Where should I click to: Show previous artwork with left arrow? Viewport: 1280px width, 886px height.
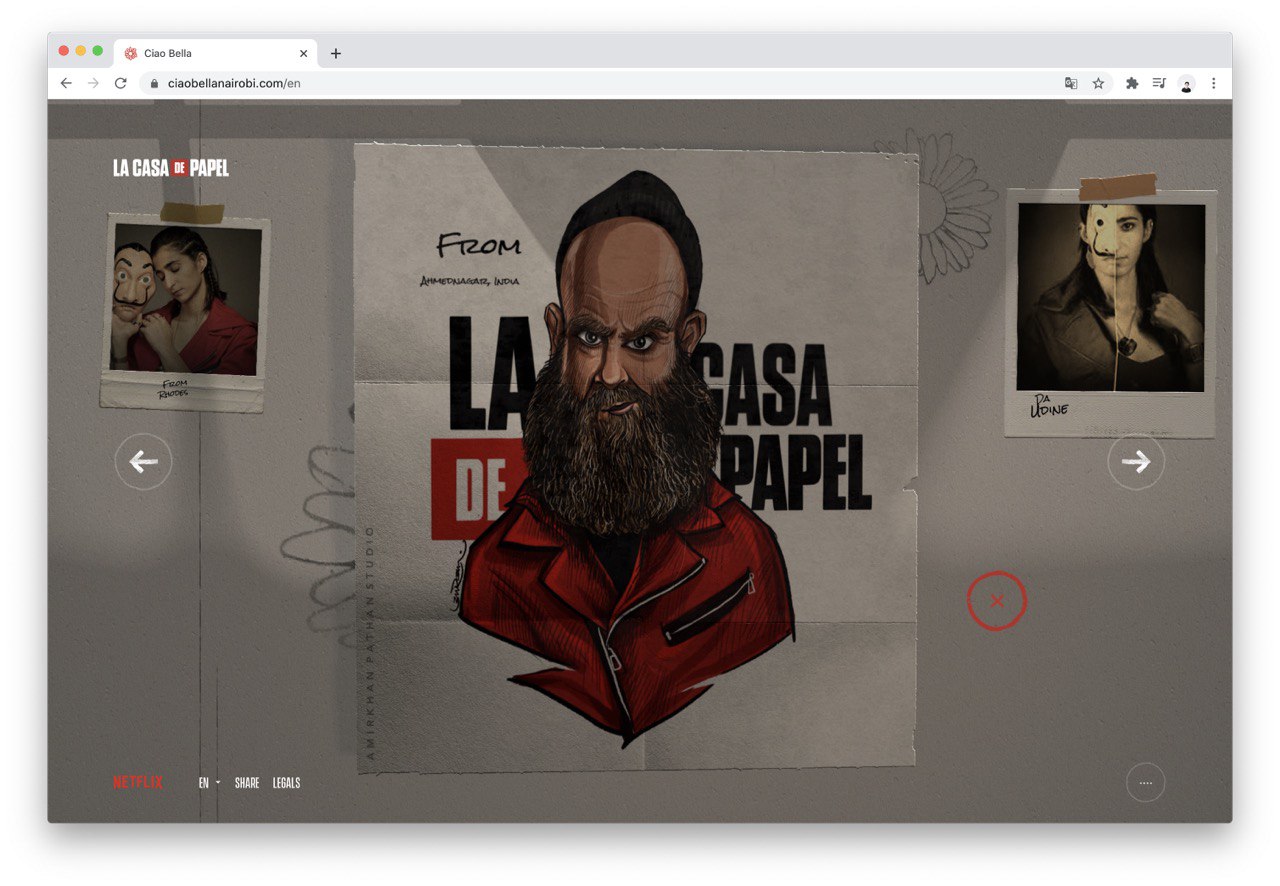tap(143, 461)
